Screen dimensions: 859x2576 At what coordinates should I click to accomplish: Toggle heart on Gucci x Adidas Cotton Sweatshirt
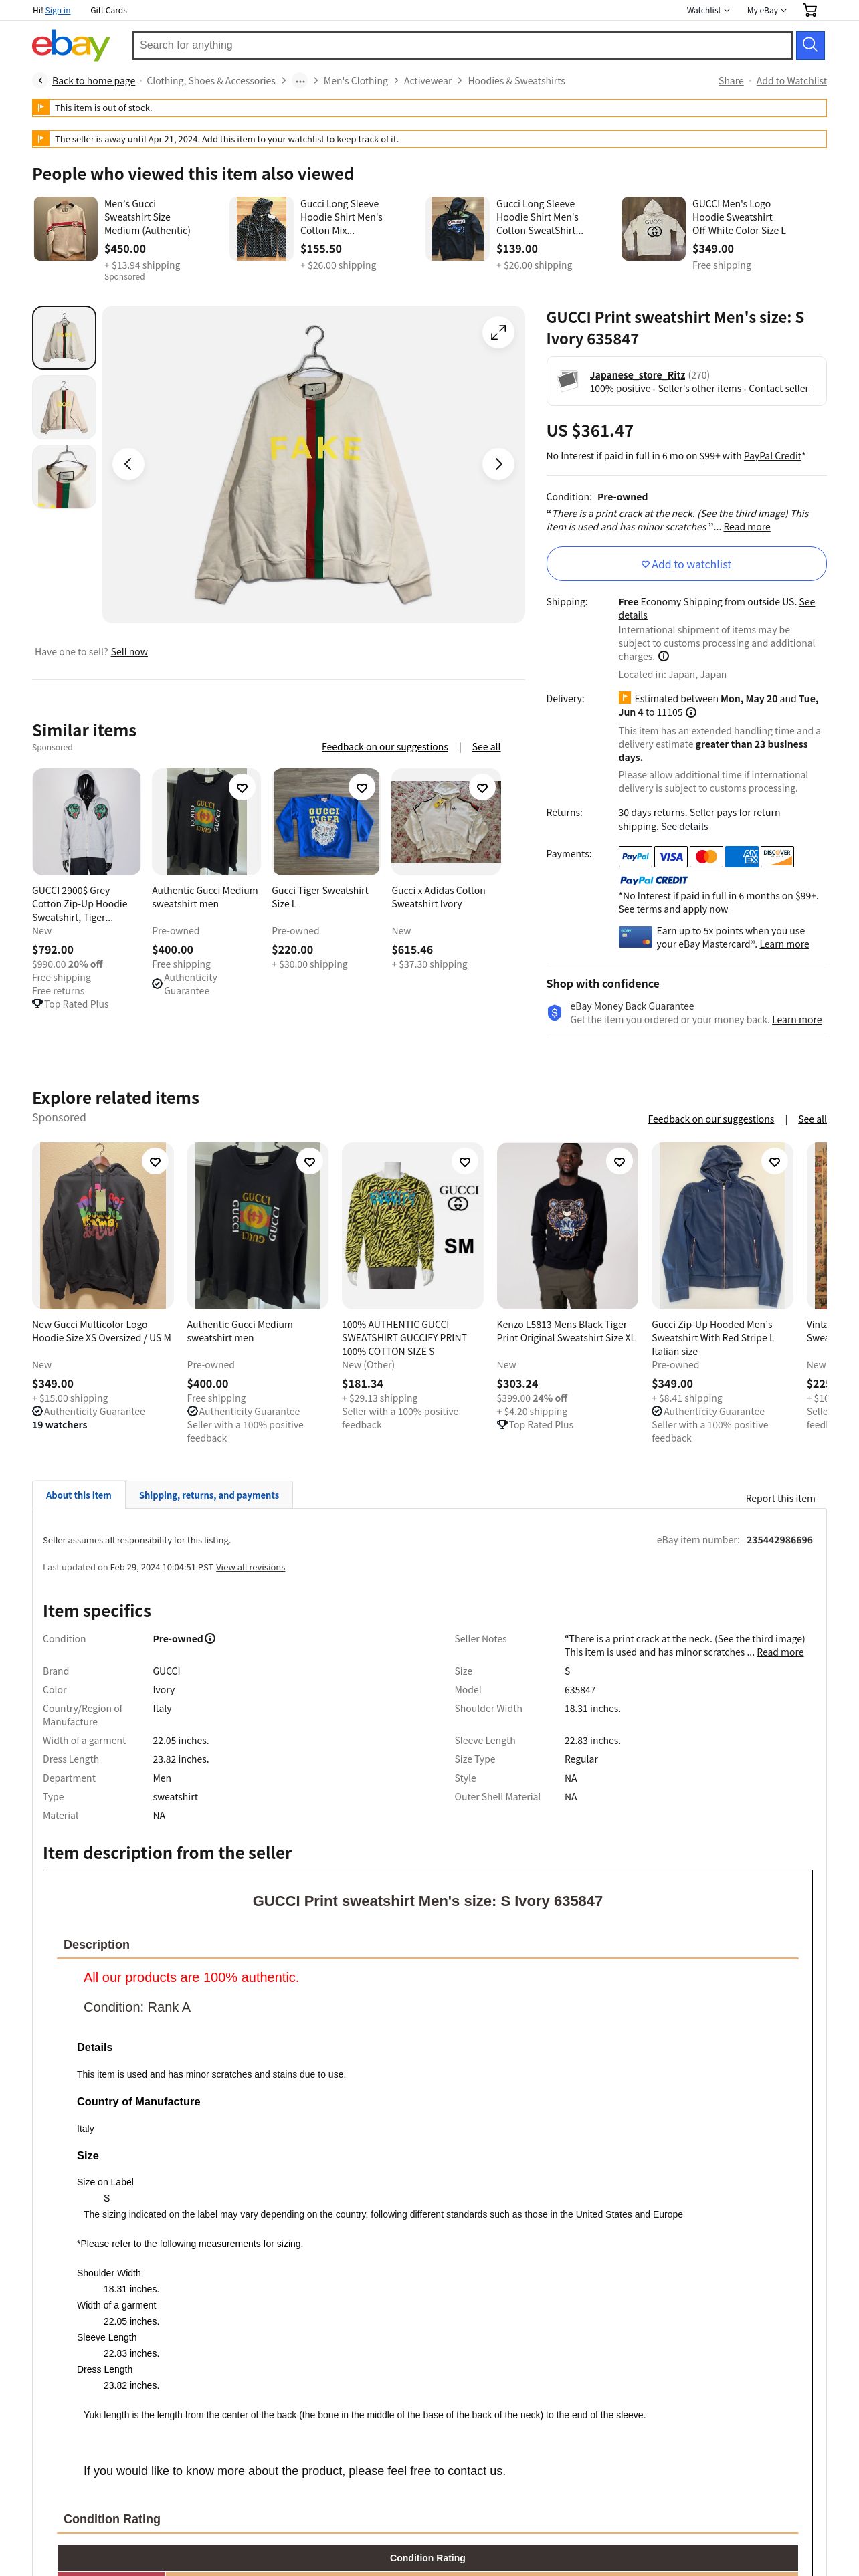coord(482,788)
